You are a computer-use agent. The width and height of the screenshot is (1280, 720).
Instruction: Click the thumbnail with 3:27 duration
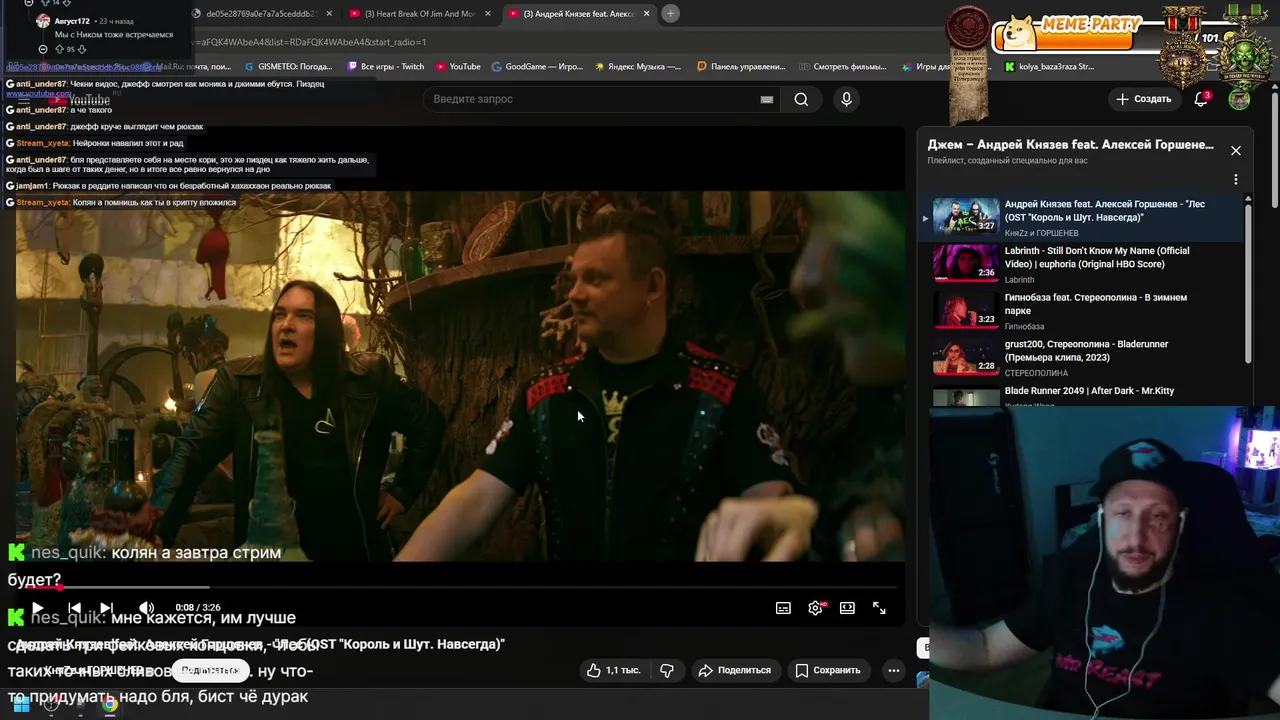click(966, 217)
